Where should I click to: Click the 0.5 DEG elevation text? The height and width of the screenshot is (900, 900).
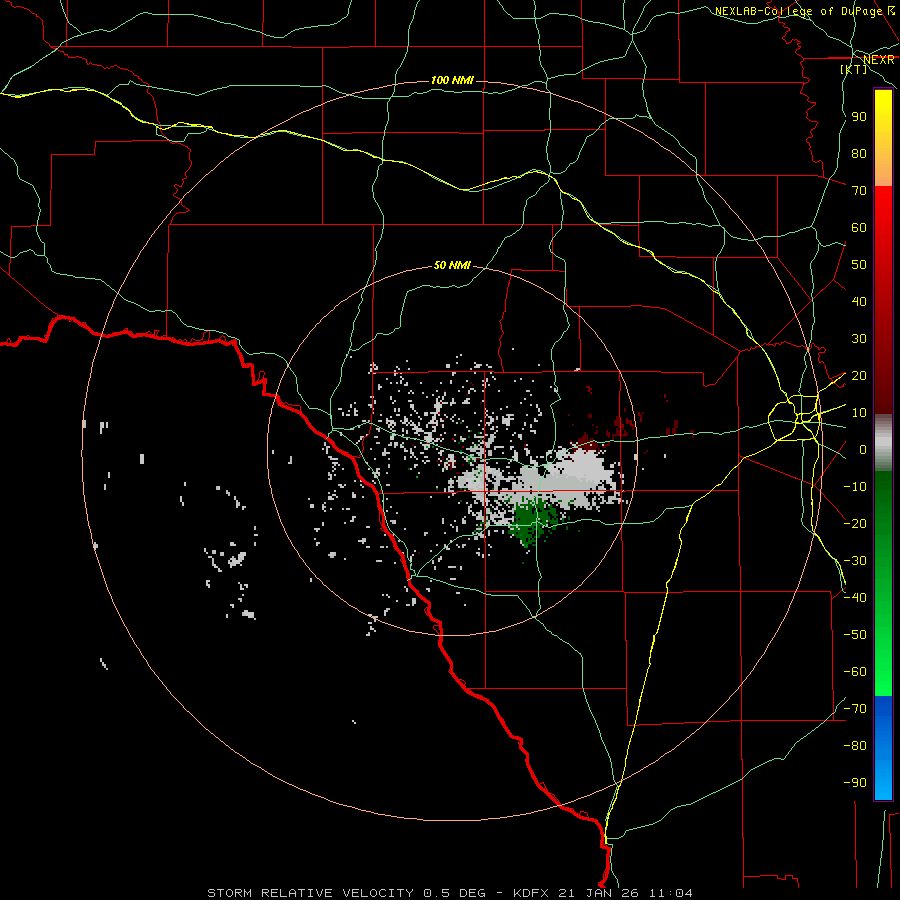click(x=455, y=893)
